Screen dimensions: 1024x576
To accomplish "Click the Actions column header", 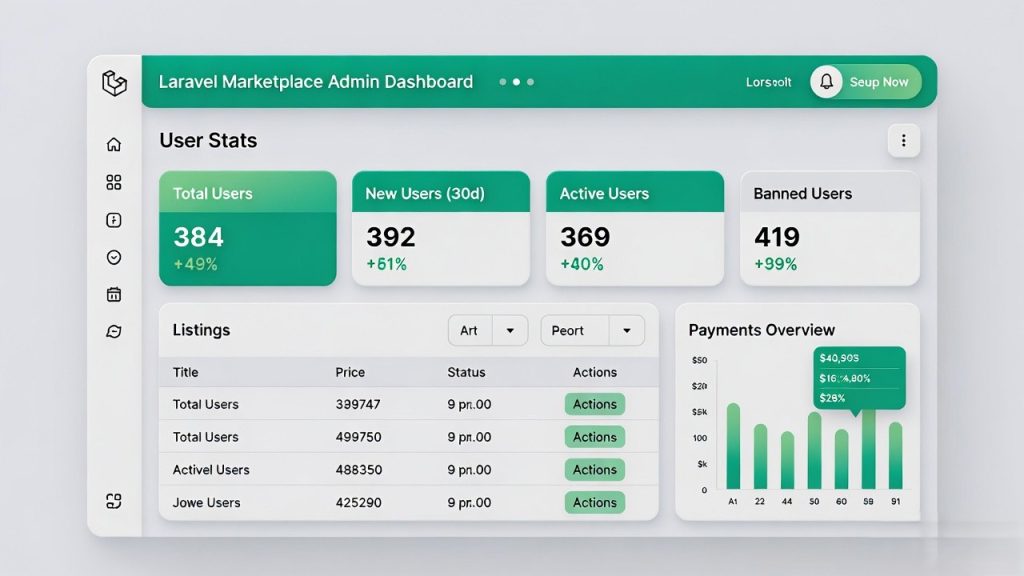I will [x=595, y=372].
